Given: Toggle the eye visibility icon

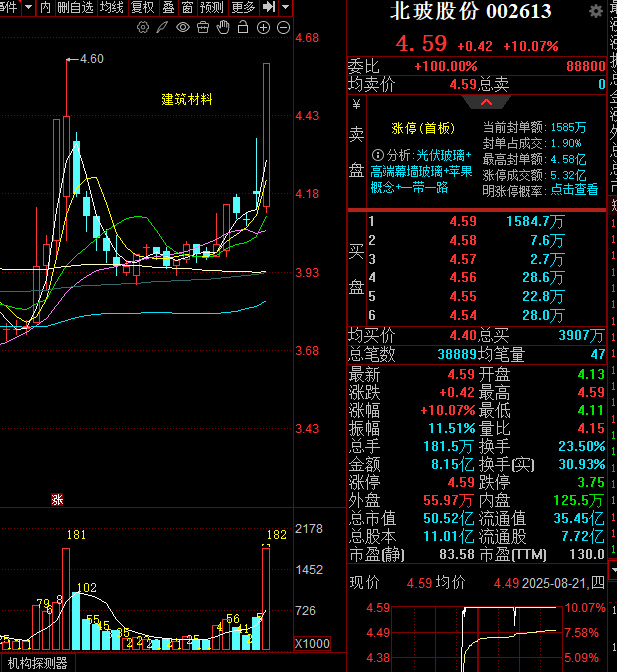Looking at the screenshot, I should coord(183,28).
